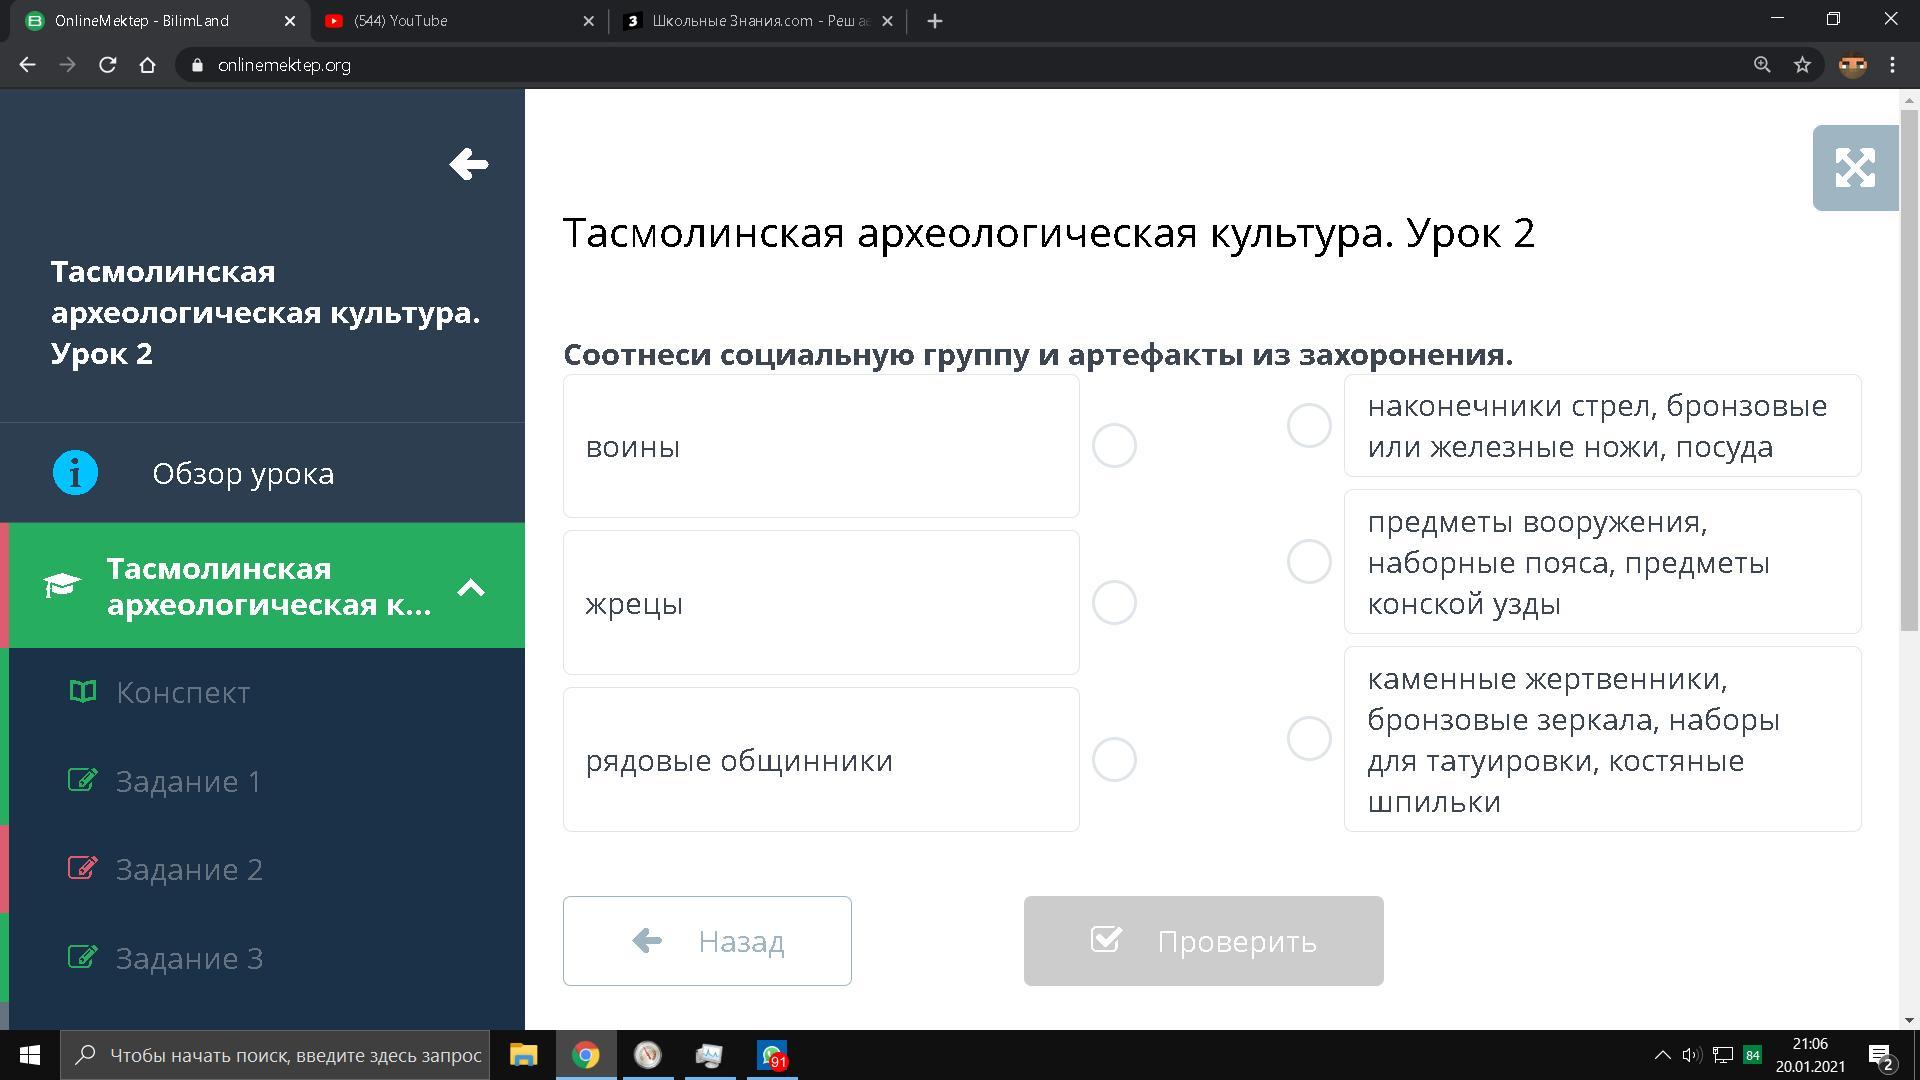Click the bookmark star in address bar
Image resolution: width=1920 pixels, height=1080 pixels.
[1802, 65]
